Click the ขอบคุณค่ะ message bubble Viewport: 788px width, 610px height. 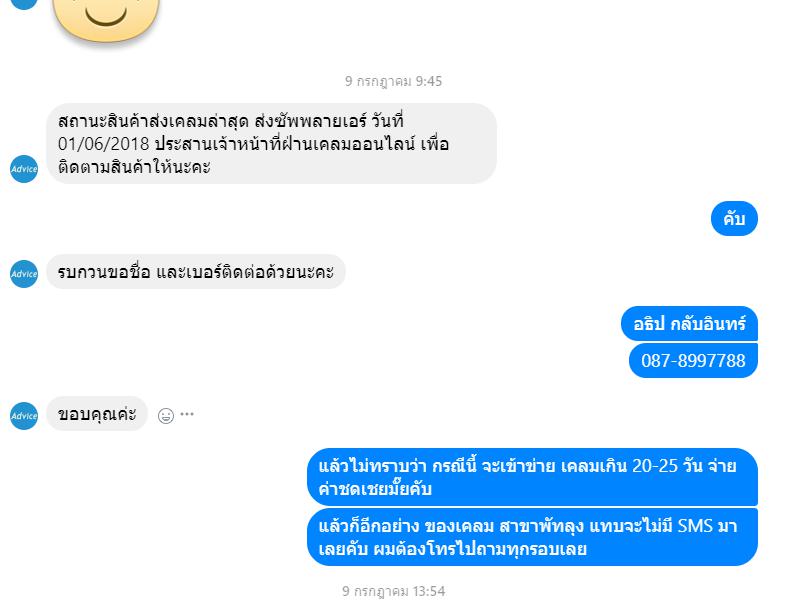(97, 414)
